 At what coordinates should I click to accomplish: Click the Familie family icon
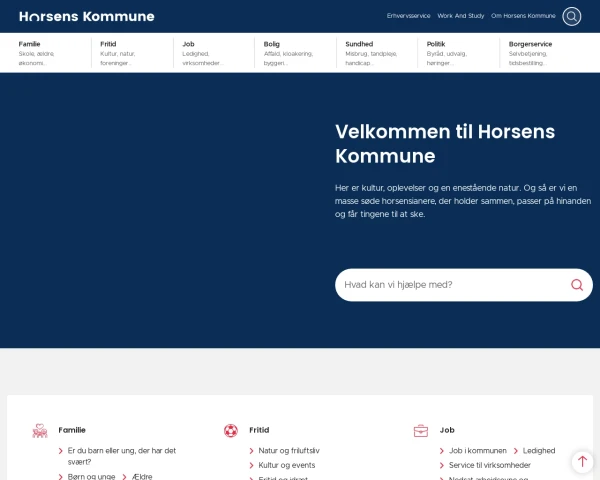coord(40,431)
